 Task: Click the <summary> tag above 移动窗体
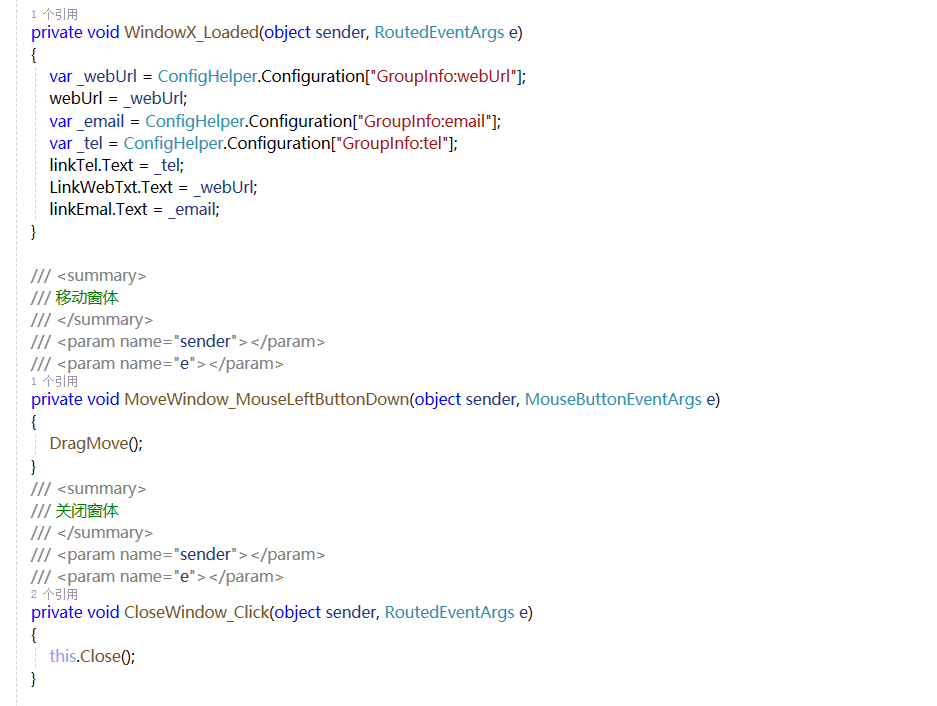point(102,276)
